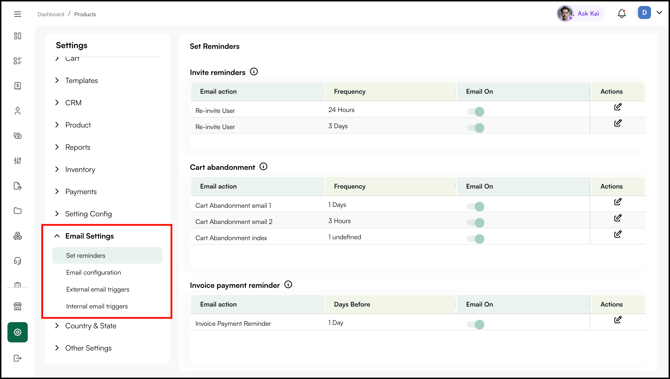Click info icon next to Invoice payment reminder
The width and height of the screenshot is (670, 379).
(288, 285)
